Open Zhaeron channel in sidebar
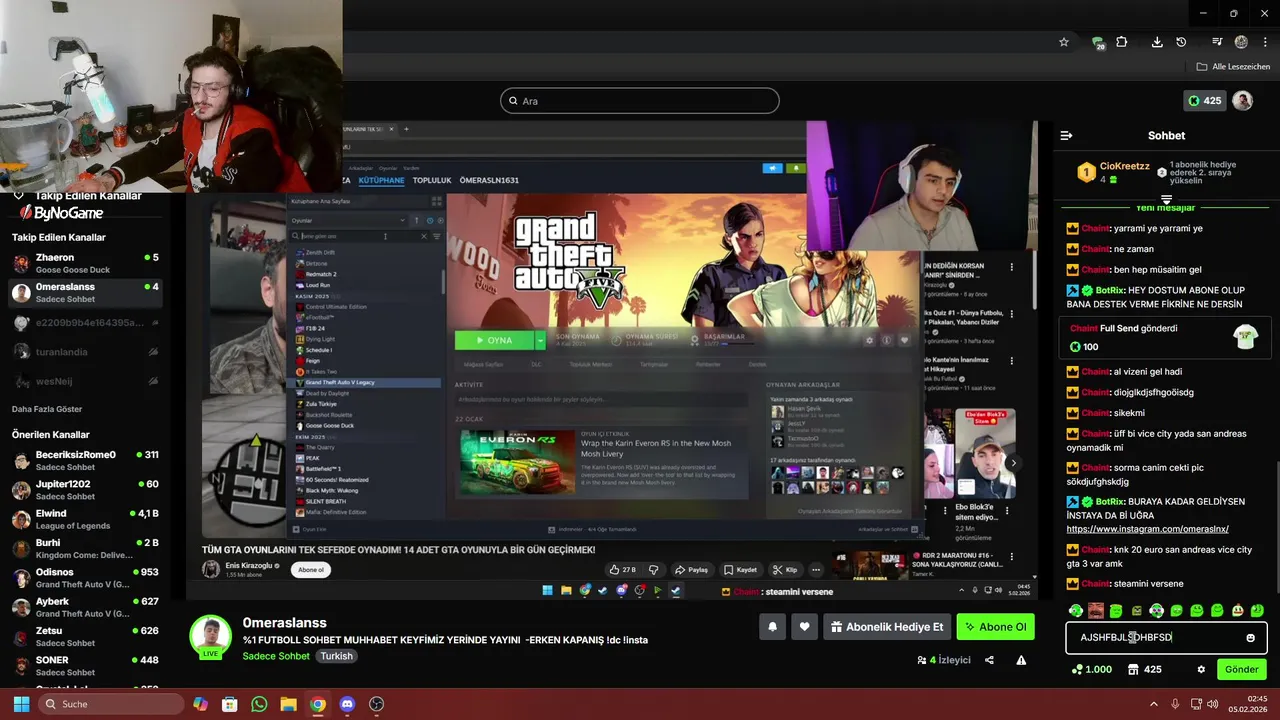The width and height of the screenshot is (1280, 720). pyautogui.click(x=85, y=263)
